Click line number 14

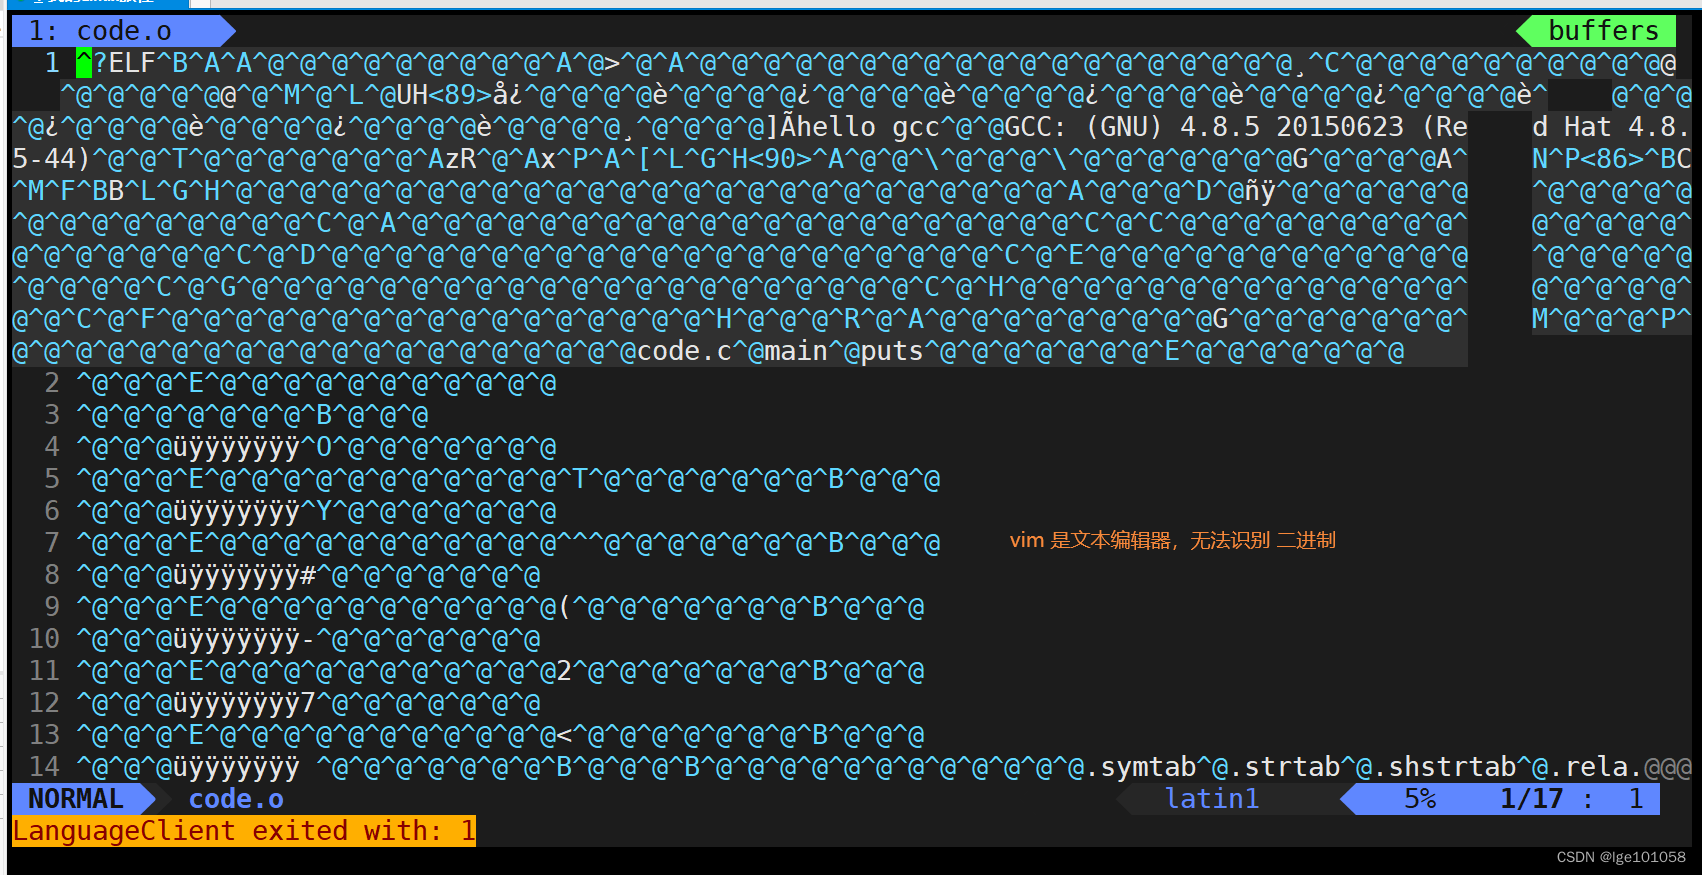[44, 767]
